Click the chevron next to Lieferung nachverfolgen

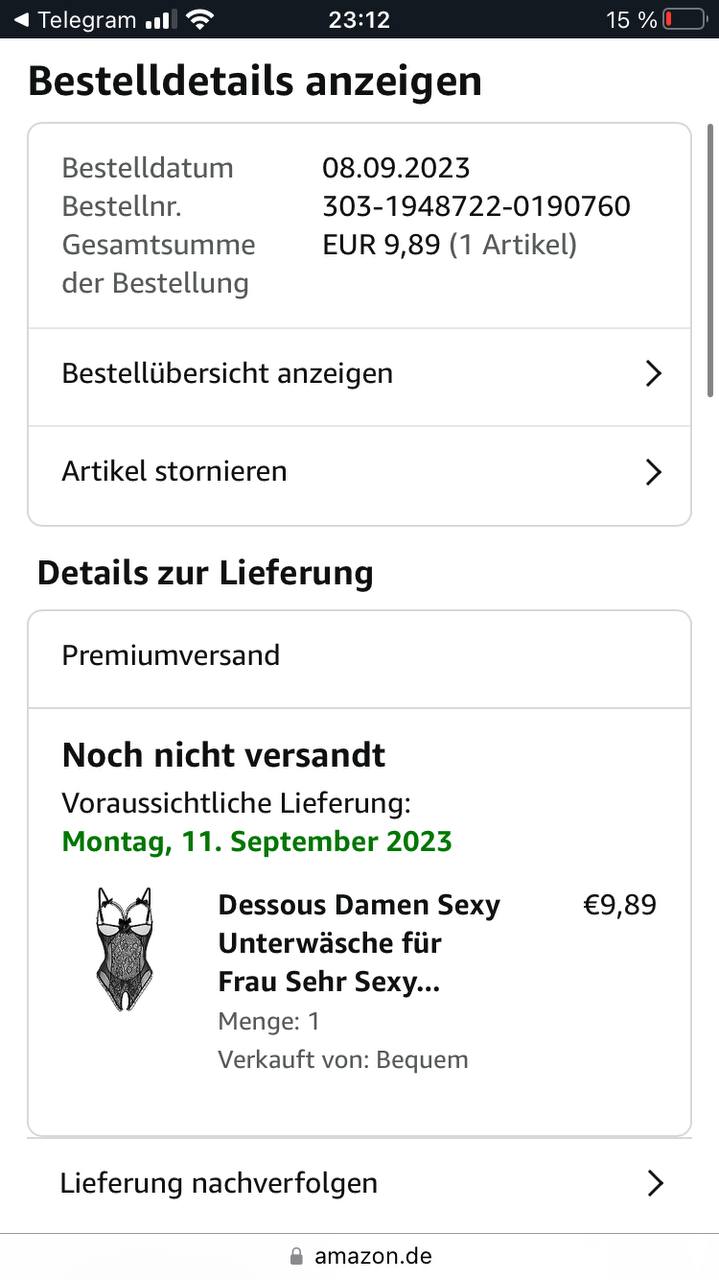pyautogui.click(x=654, y=1184)
